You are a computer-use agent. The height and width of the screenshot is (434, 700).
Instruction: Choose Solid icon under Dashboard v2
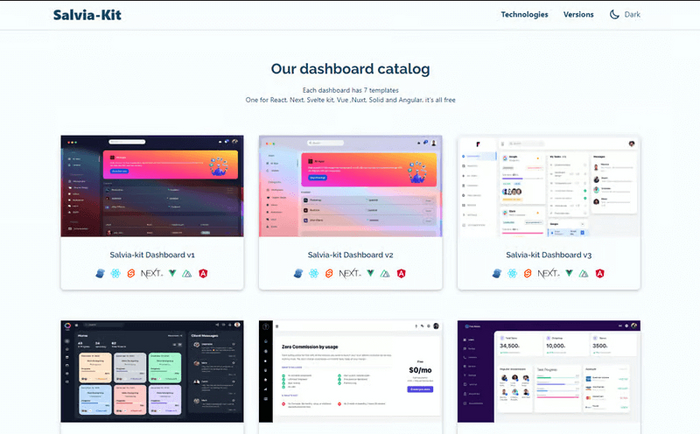point(298,273)
